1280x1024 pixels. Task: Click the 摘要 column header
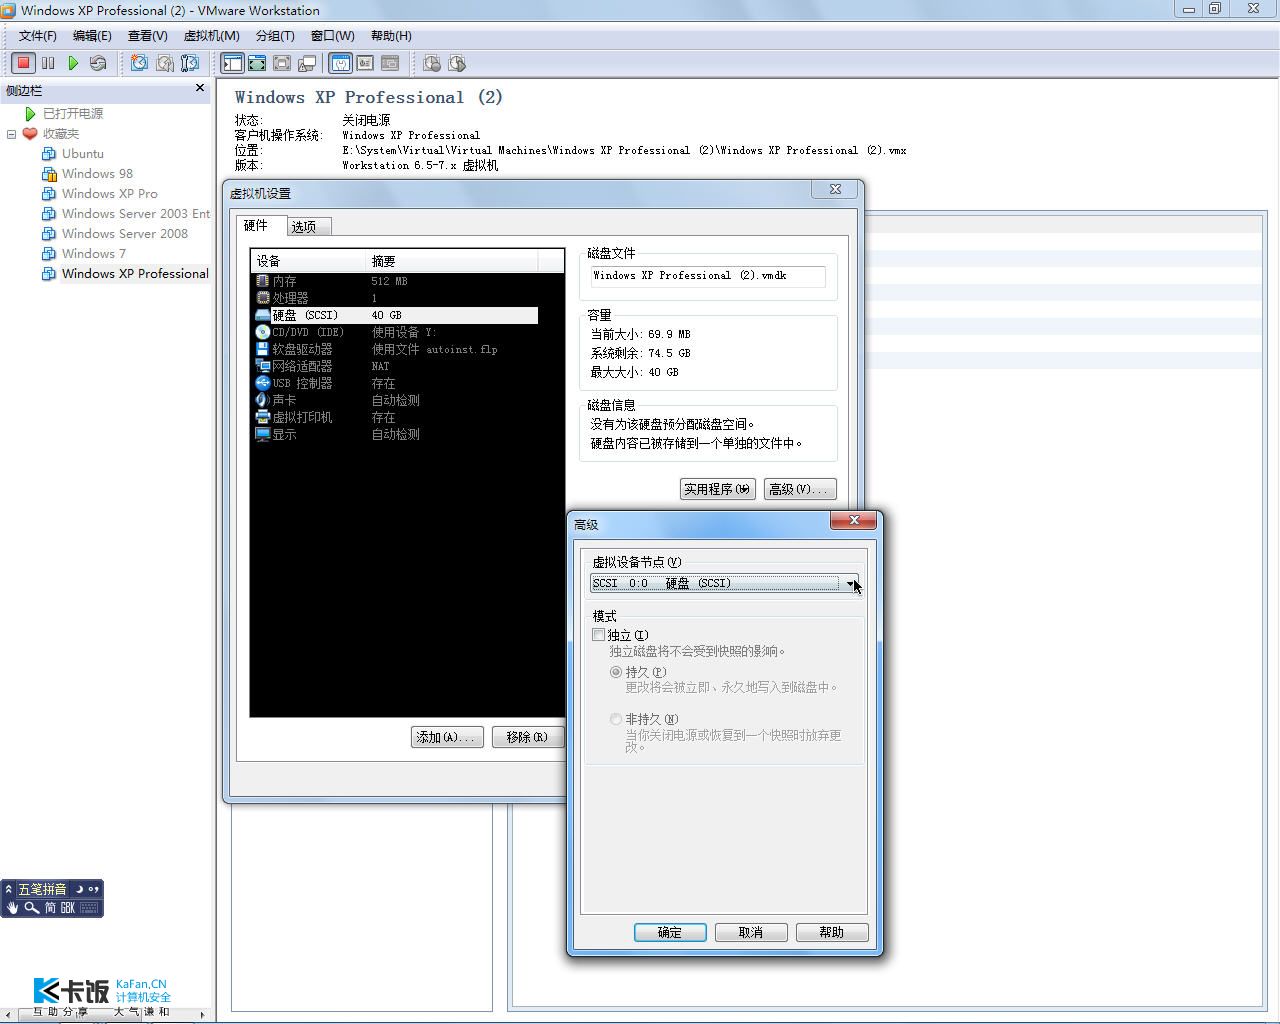(x=452, y=261)
